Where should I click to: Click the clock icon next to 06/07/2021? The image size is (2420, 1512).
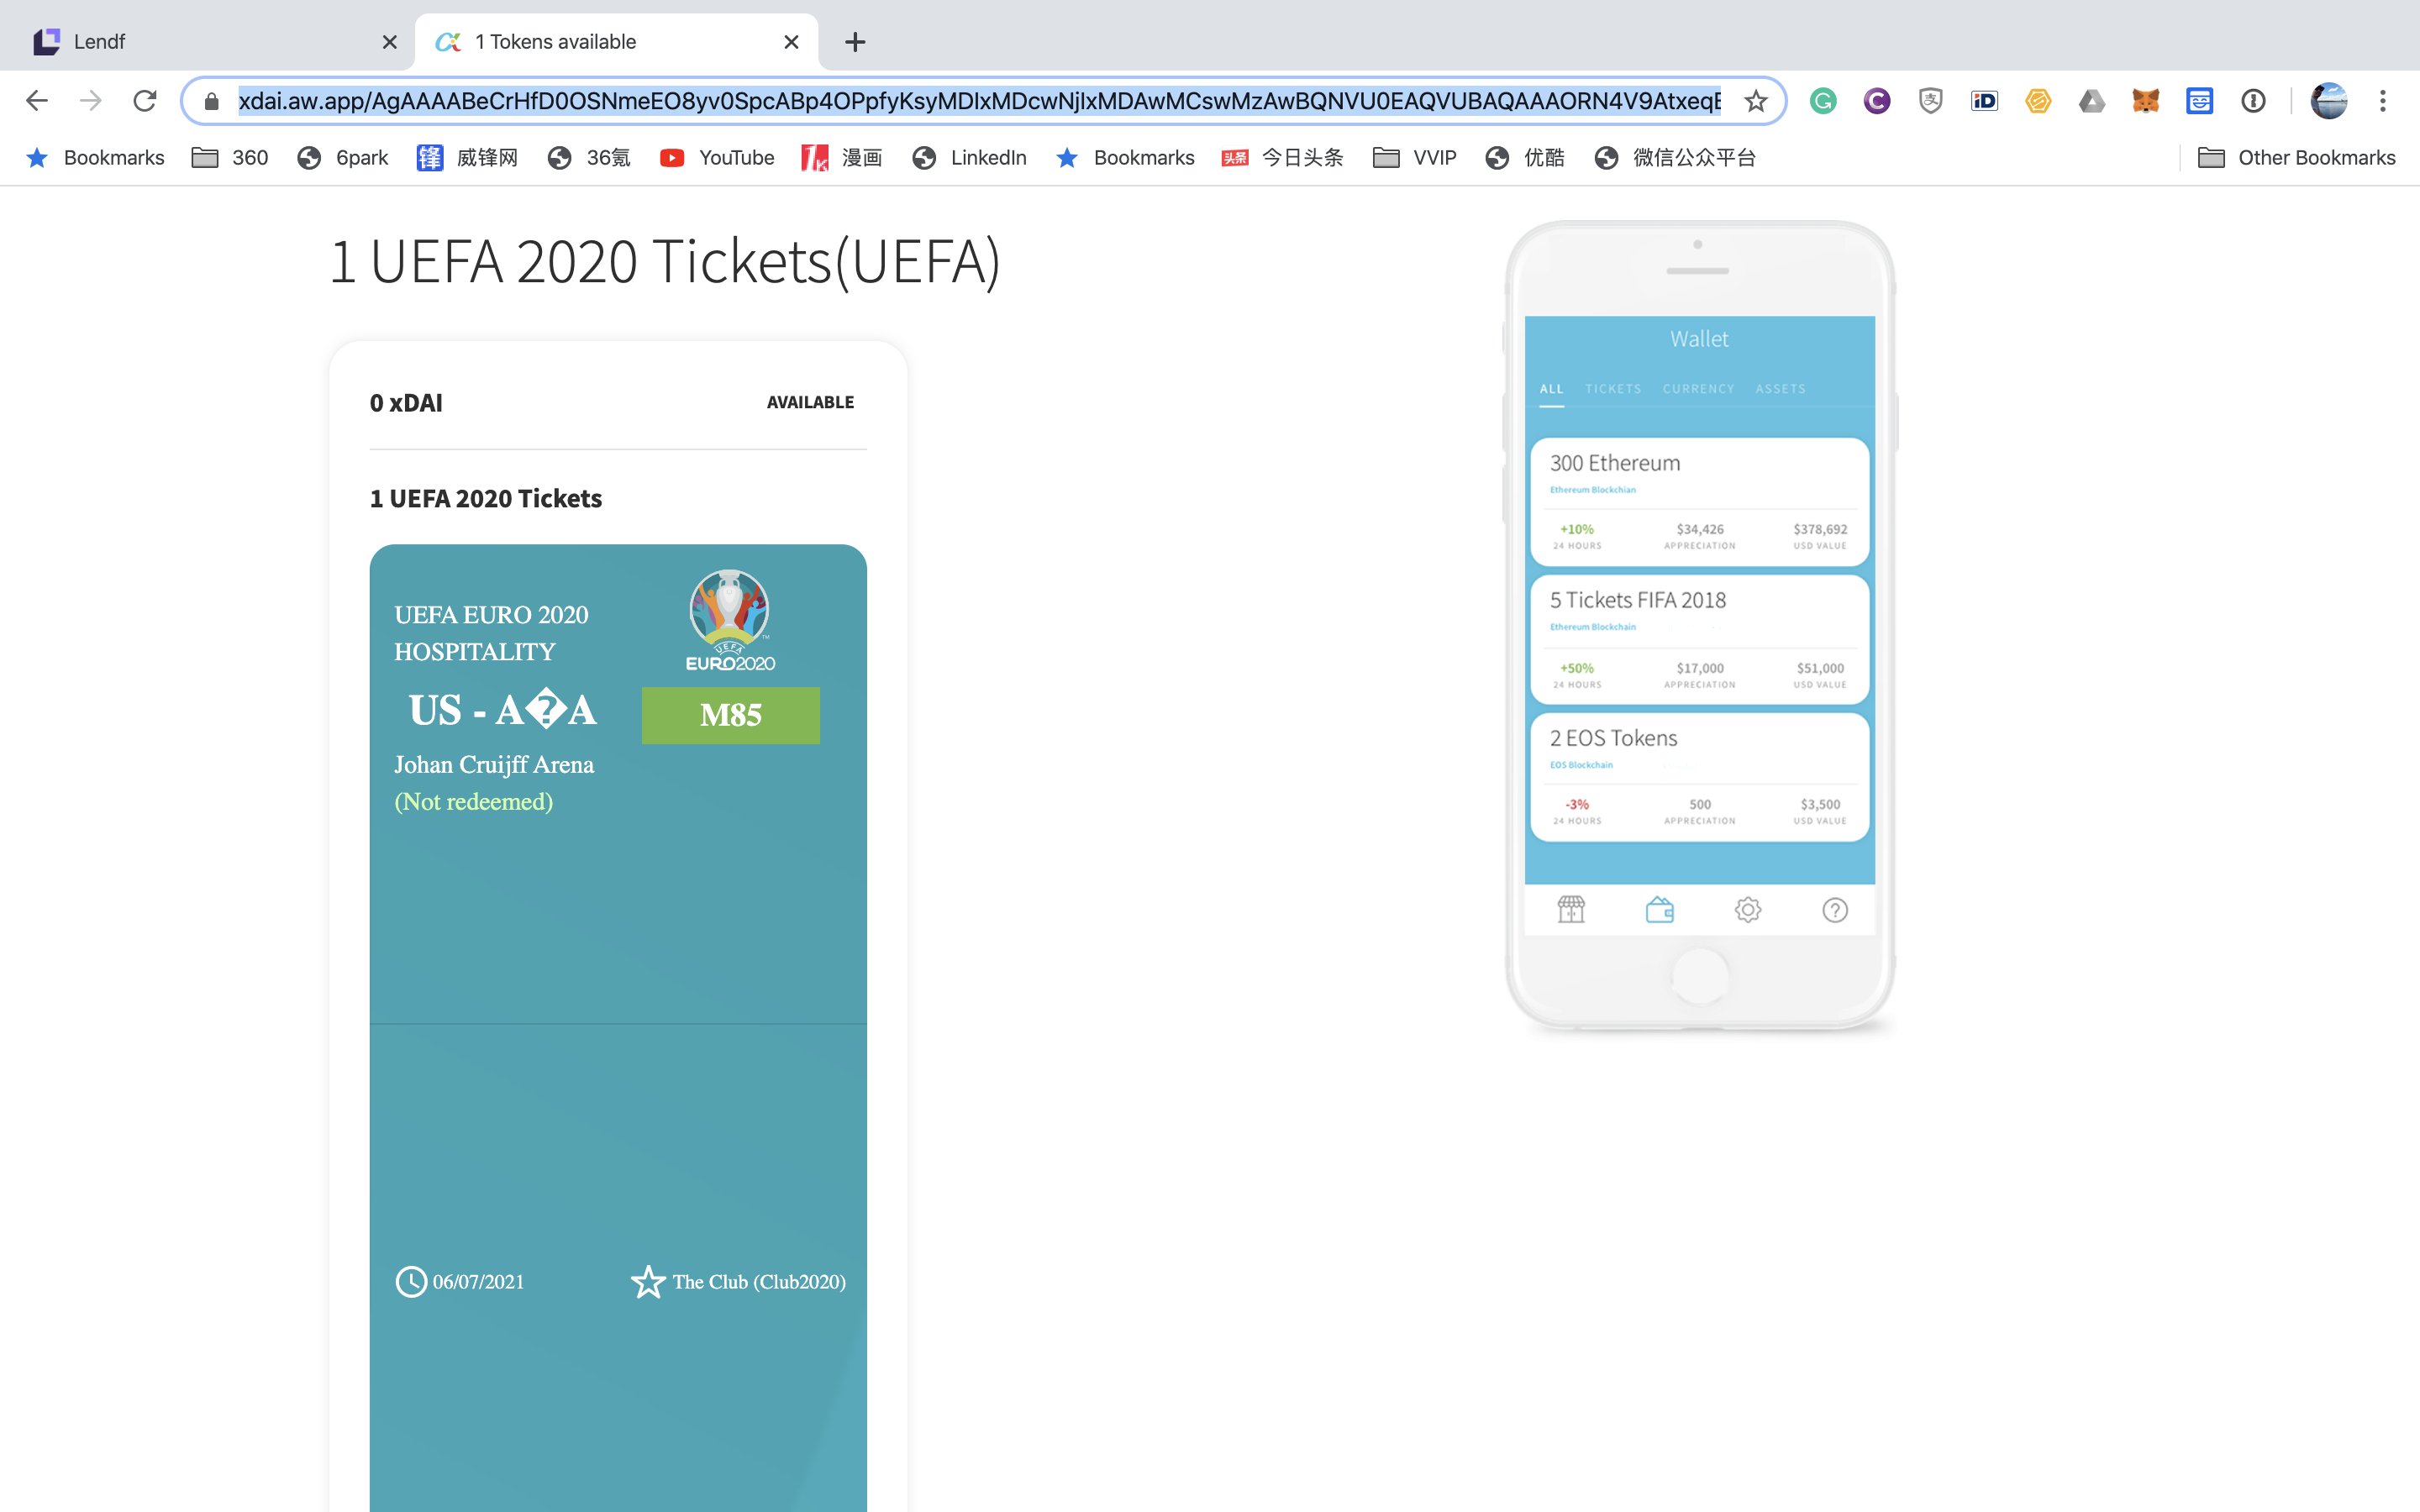[x=410, y=1281]
